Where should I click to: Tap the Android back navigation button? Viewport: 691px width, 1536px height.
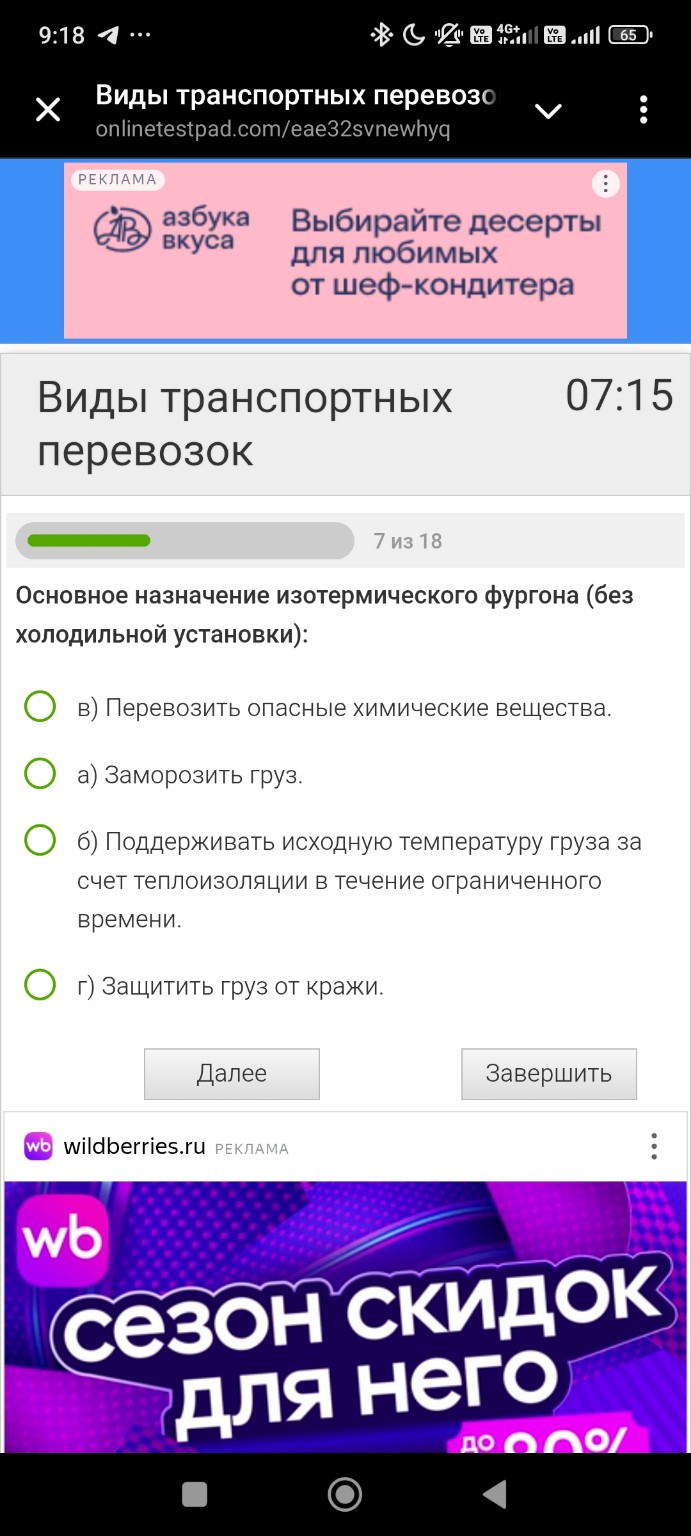coord(493,1493)
